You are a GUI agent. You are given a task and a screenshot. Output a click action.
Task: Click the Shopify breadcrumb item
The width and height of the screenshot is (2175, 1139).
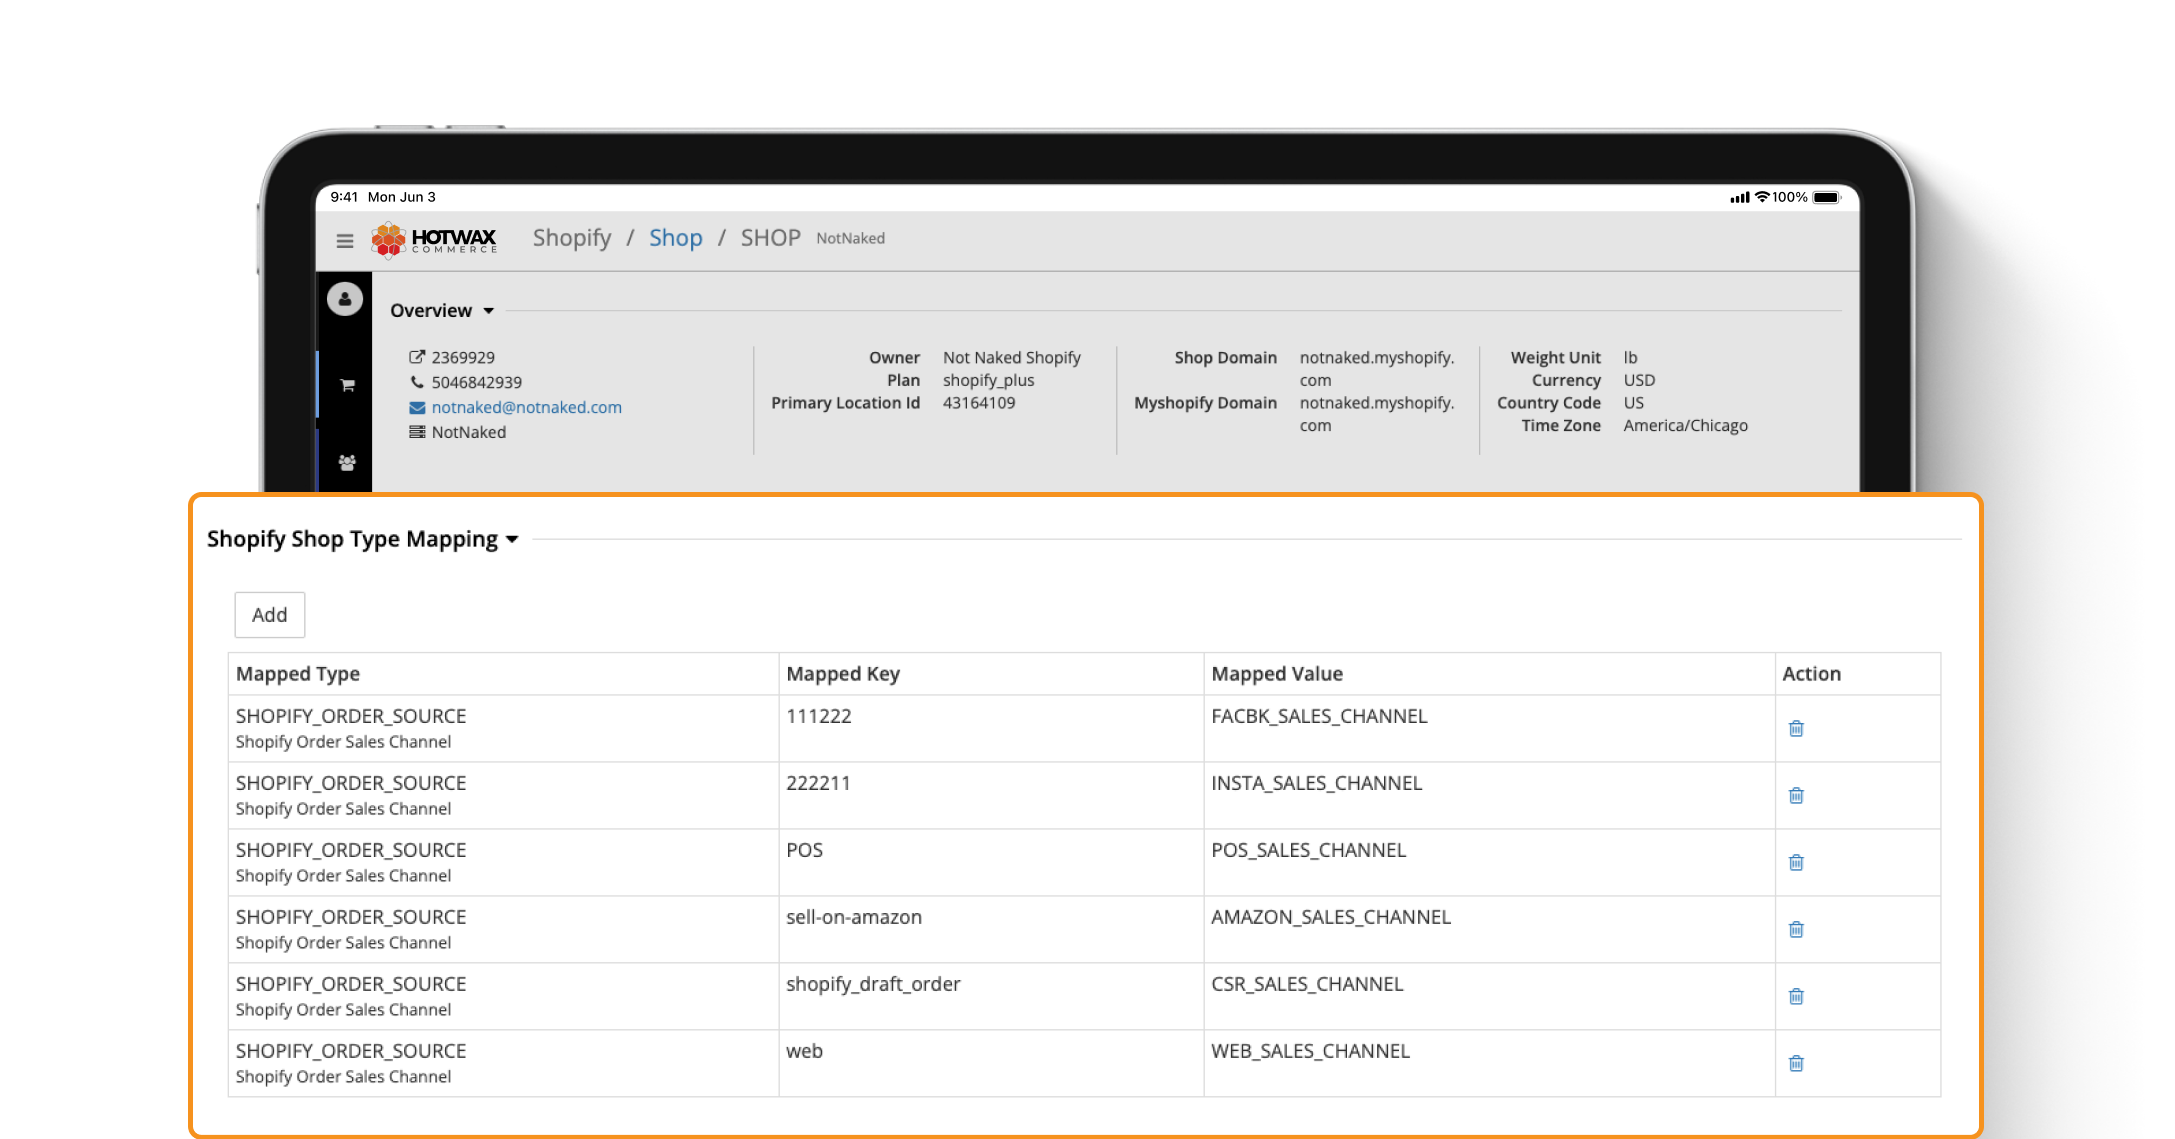(x=571, y=238)
